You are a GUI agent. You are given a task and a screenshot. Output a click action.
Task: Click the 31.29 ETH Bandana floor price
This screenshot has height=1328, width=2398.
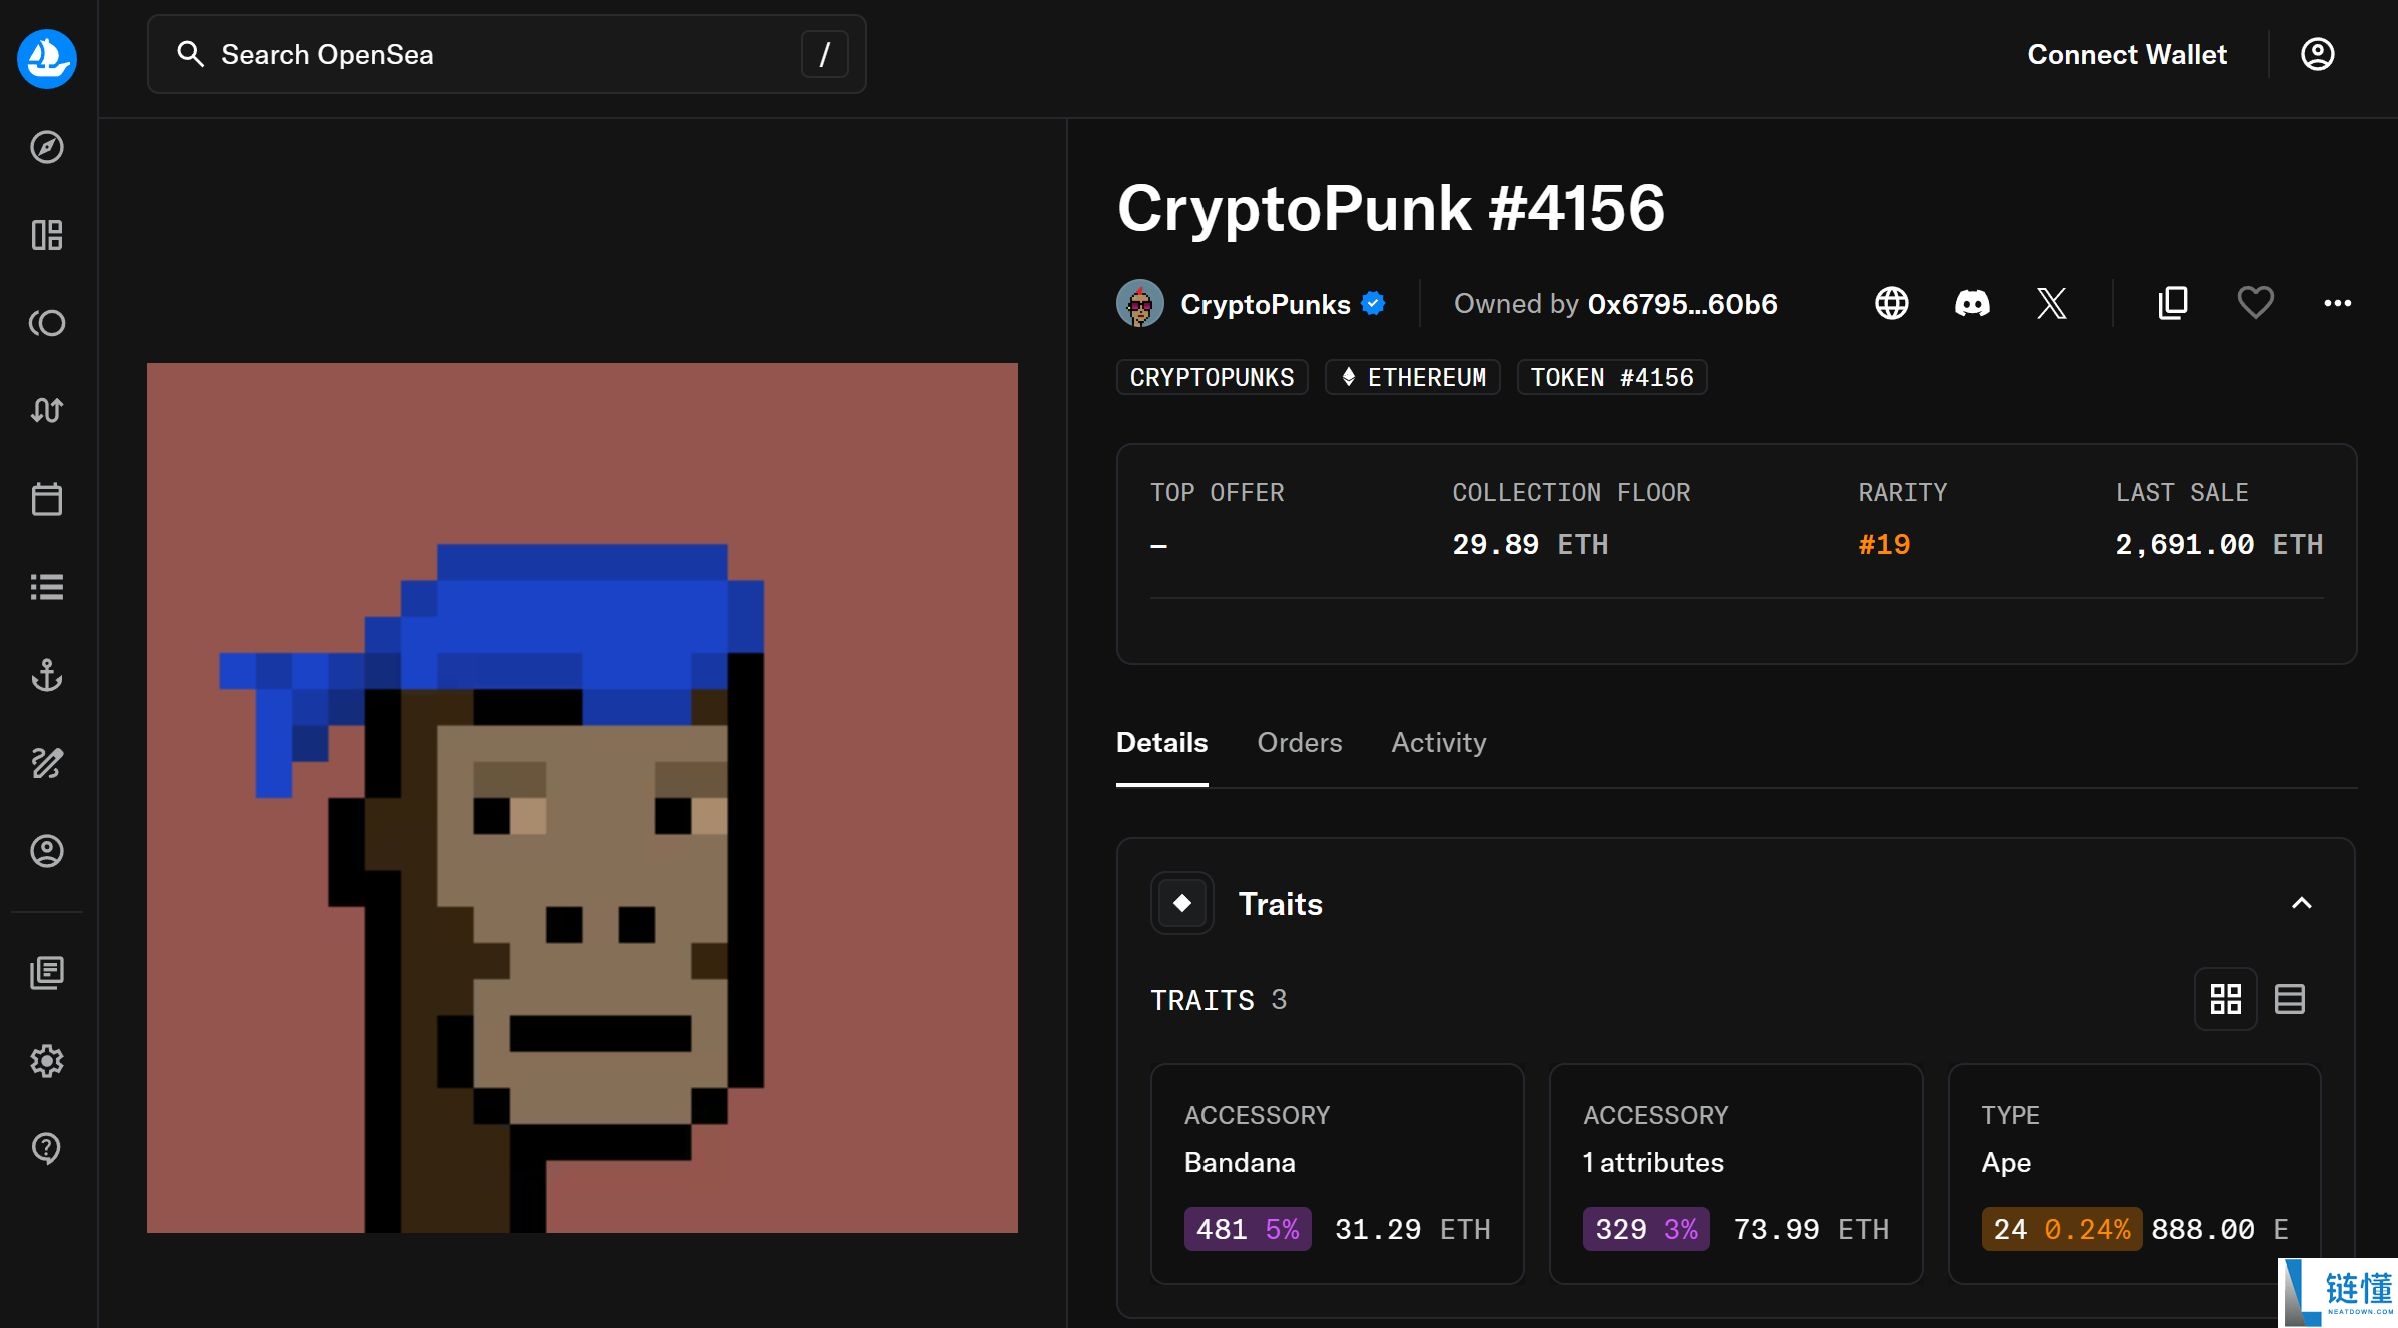coord(1413,1229)
